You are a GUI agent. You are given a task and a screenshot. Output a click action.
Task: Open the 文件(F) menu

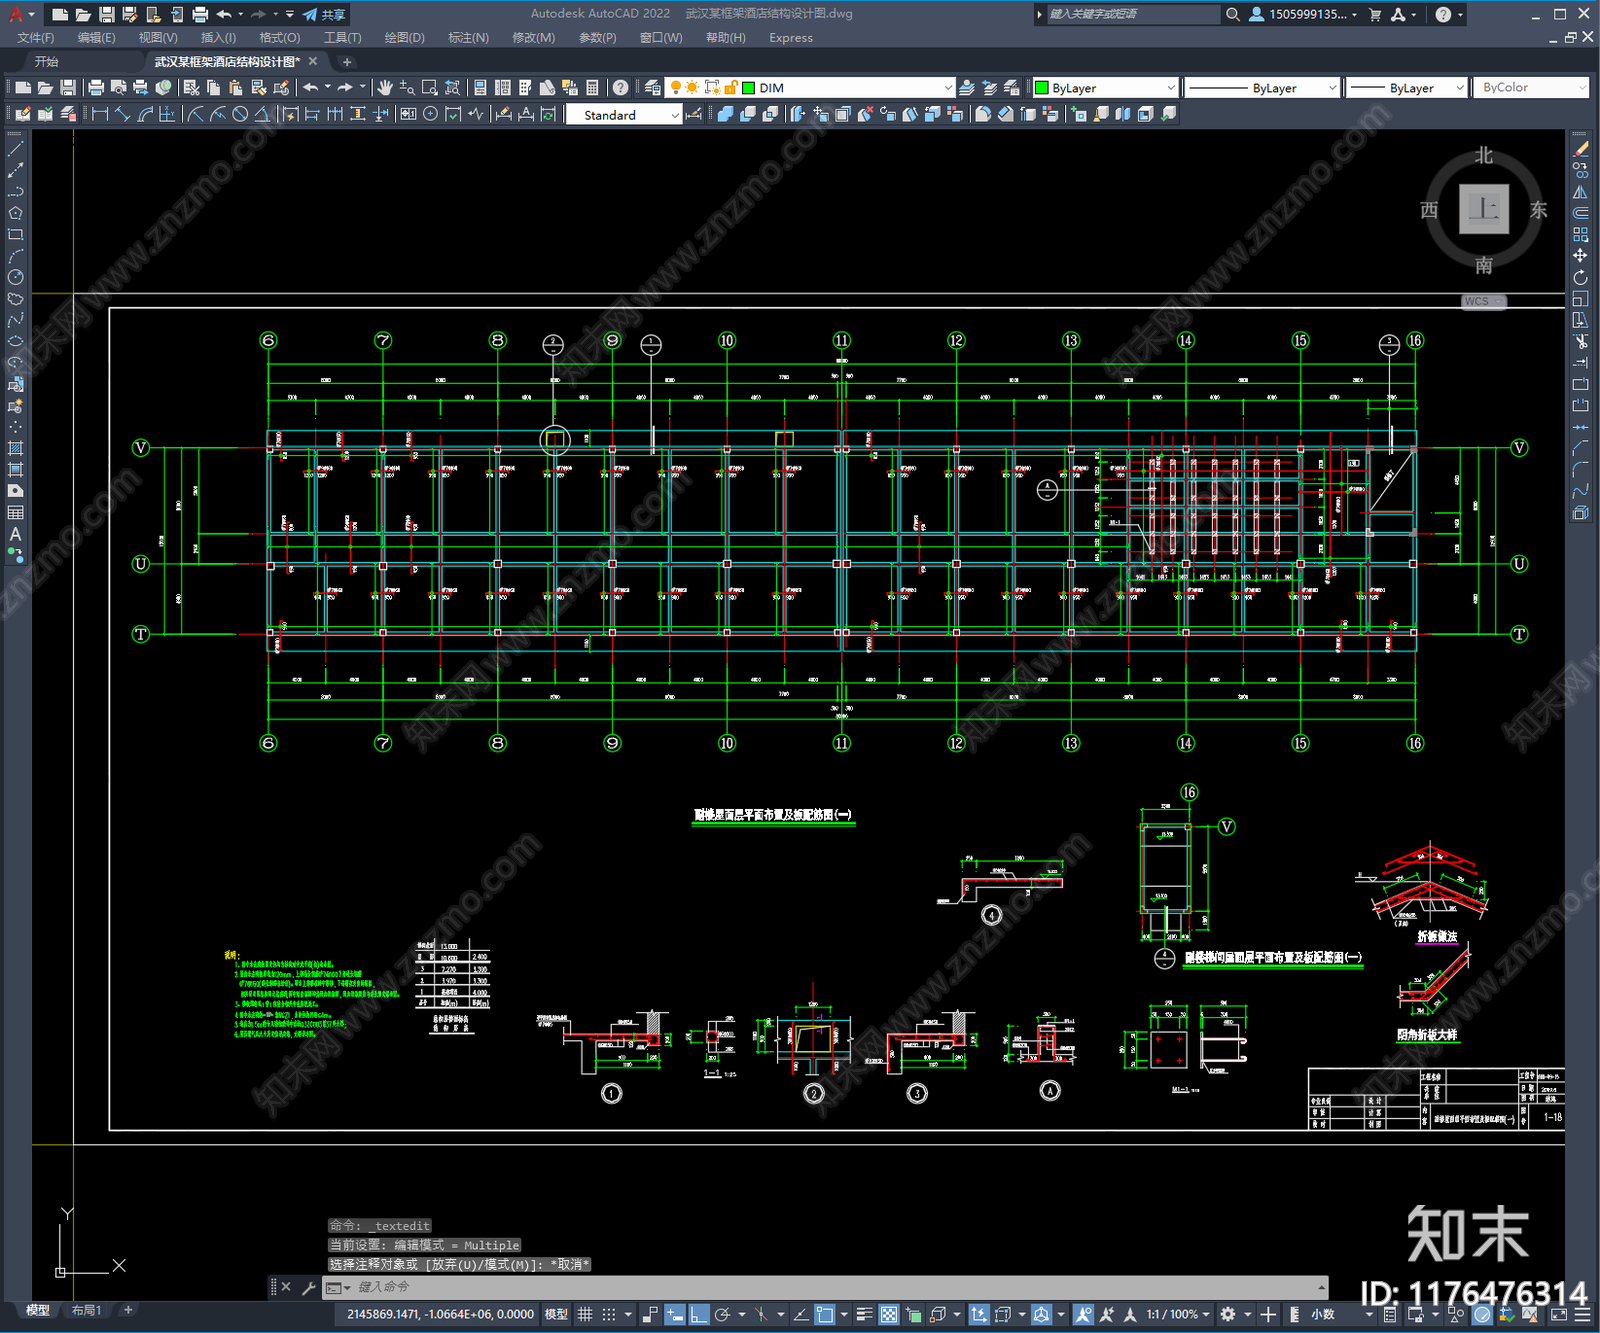(35, 38)
